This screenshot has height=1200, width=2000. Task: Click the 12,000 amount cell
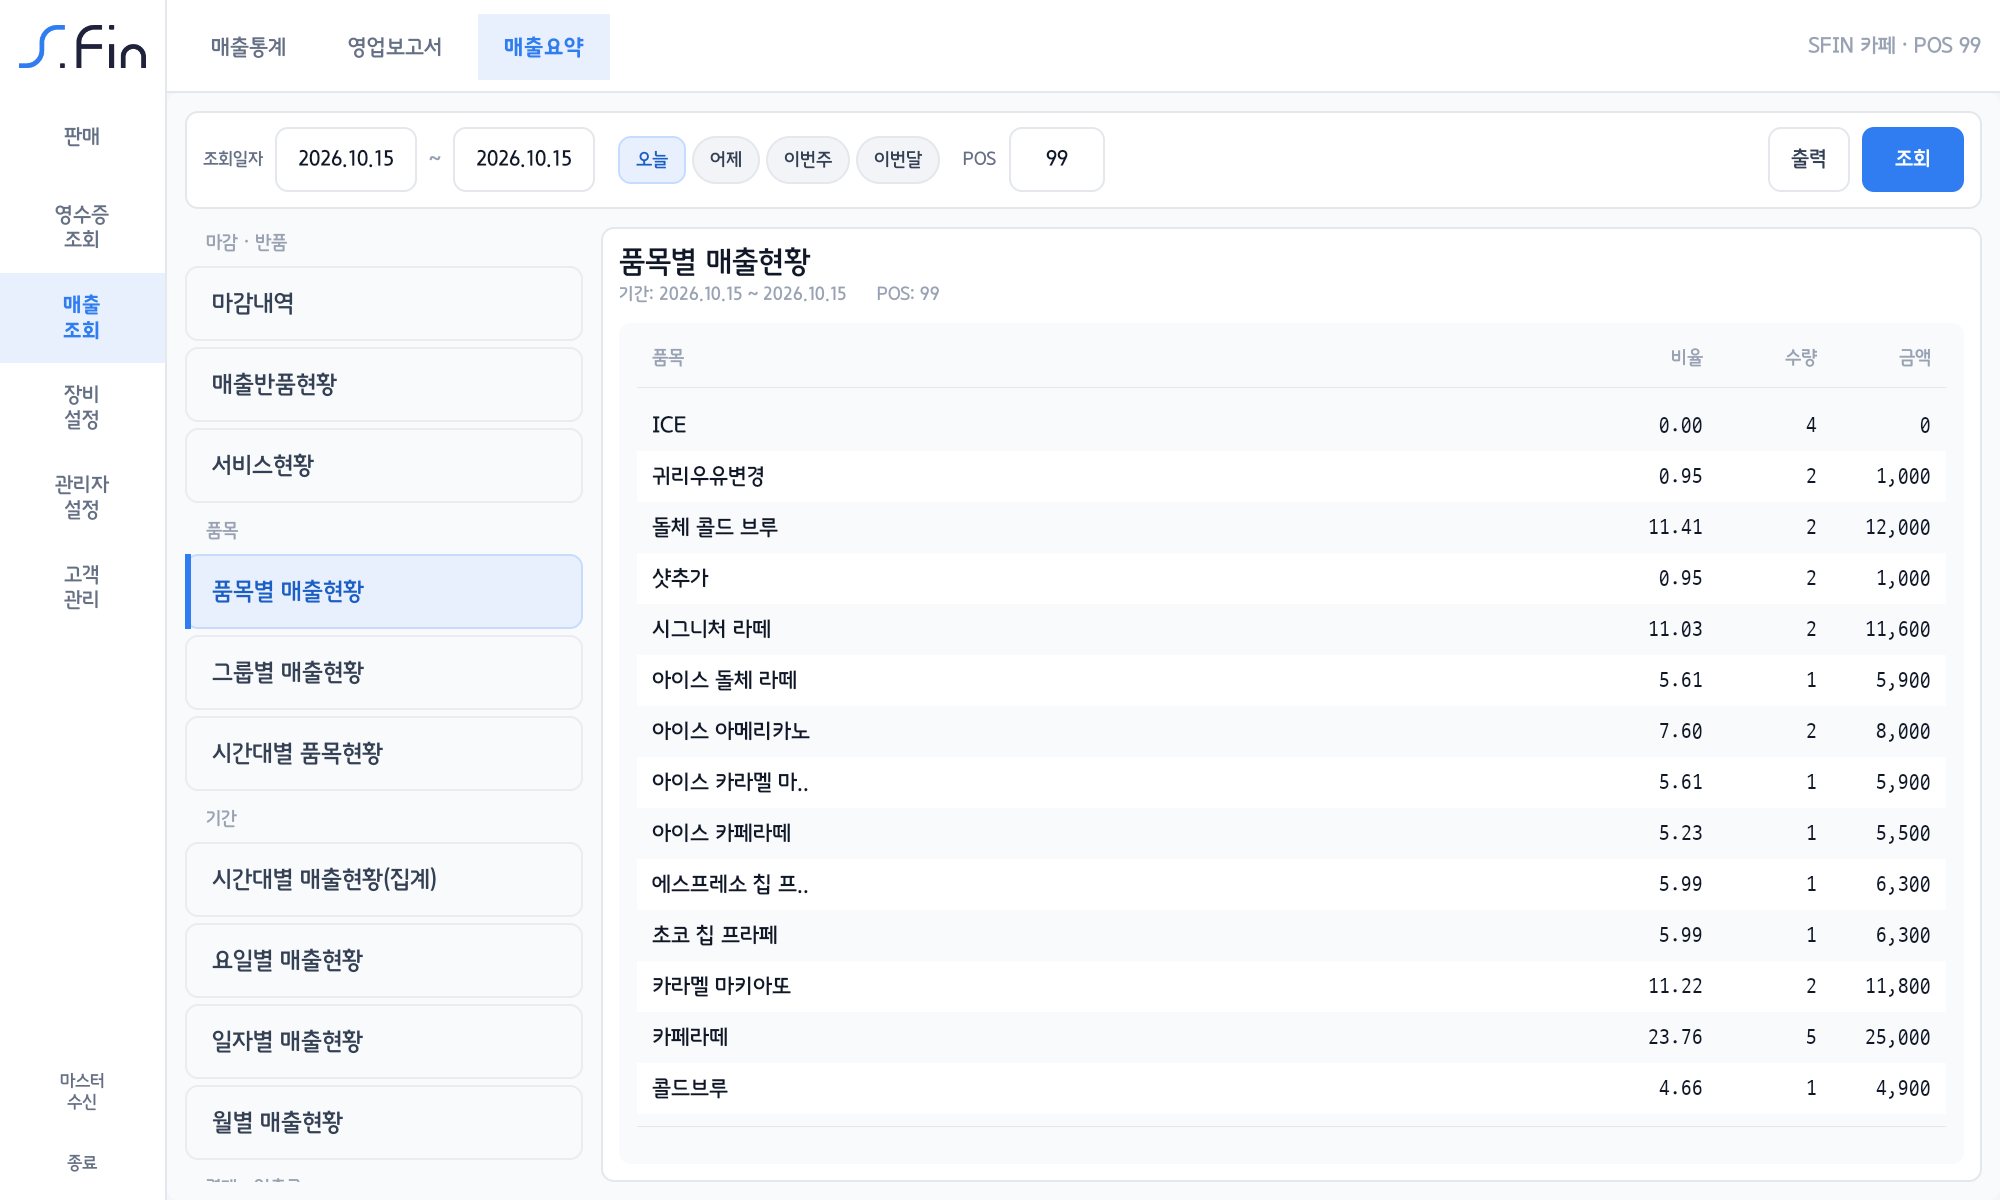(1897, 528)
